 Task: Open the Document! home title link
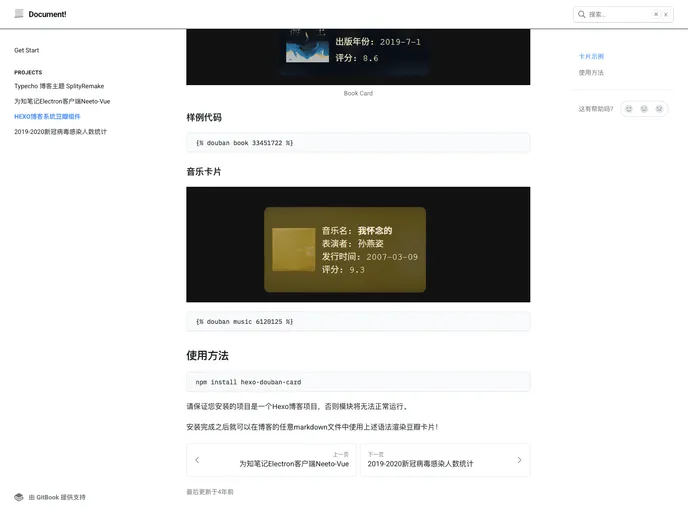click(x=47, y=14)
